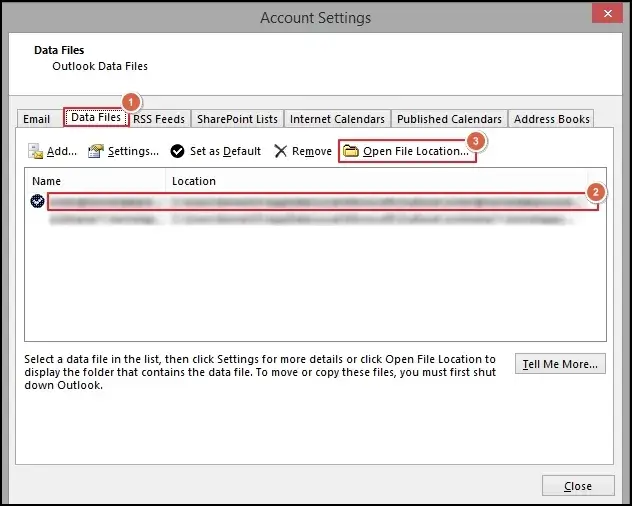Click the default data file checkmark icon
632x506 pixels.
point(37,201)
